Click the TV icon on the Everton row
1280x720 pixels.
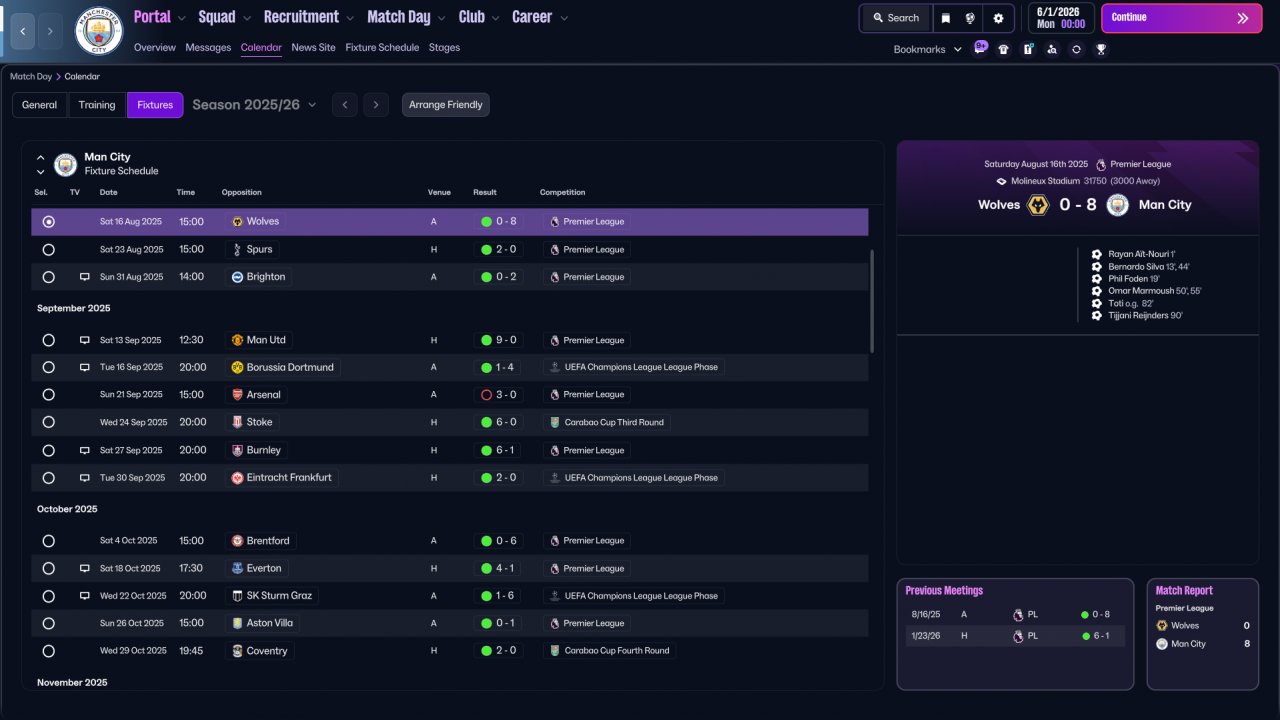(85, 568)
